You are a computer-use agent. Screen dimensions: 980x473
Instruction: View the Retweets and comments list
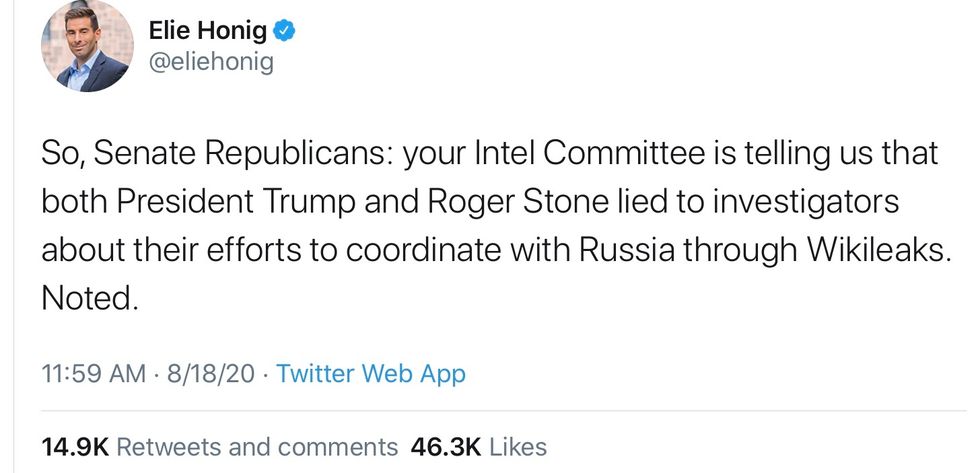(257, 446)
